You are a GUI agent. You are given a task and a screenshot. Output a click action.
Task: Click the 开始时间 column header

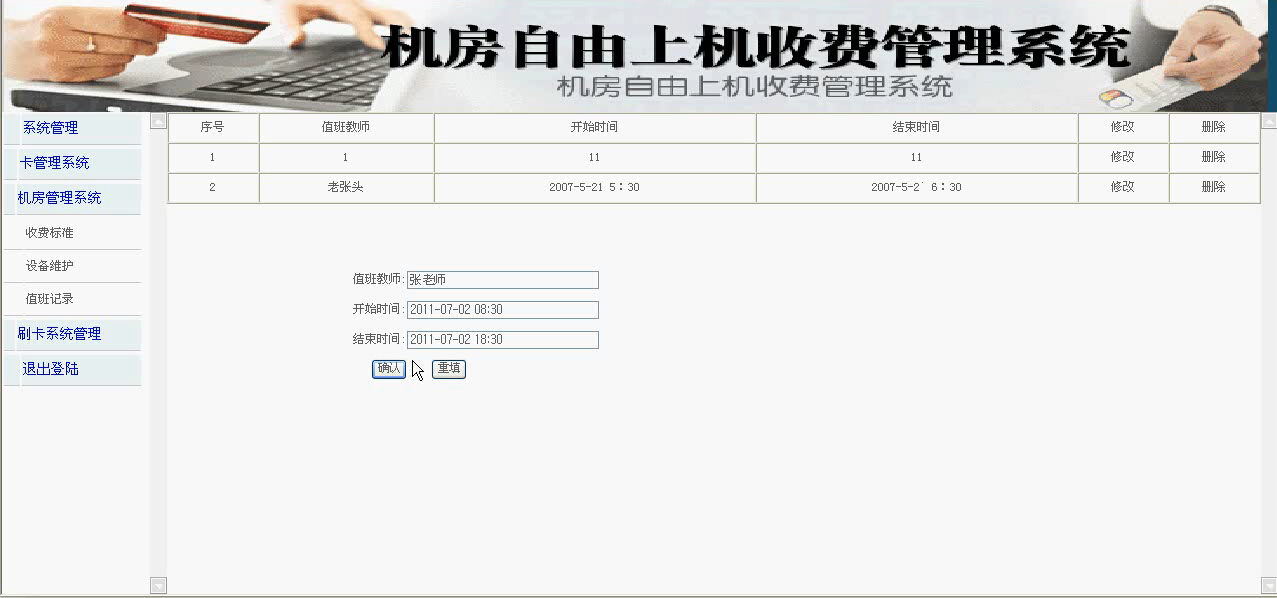pyautogui.click(x=595, y=128)
